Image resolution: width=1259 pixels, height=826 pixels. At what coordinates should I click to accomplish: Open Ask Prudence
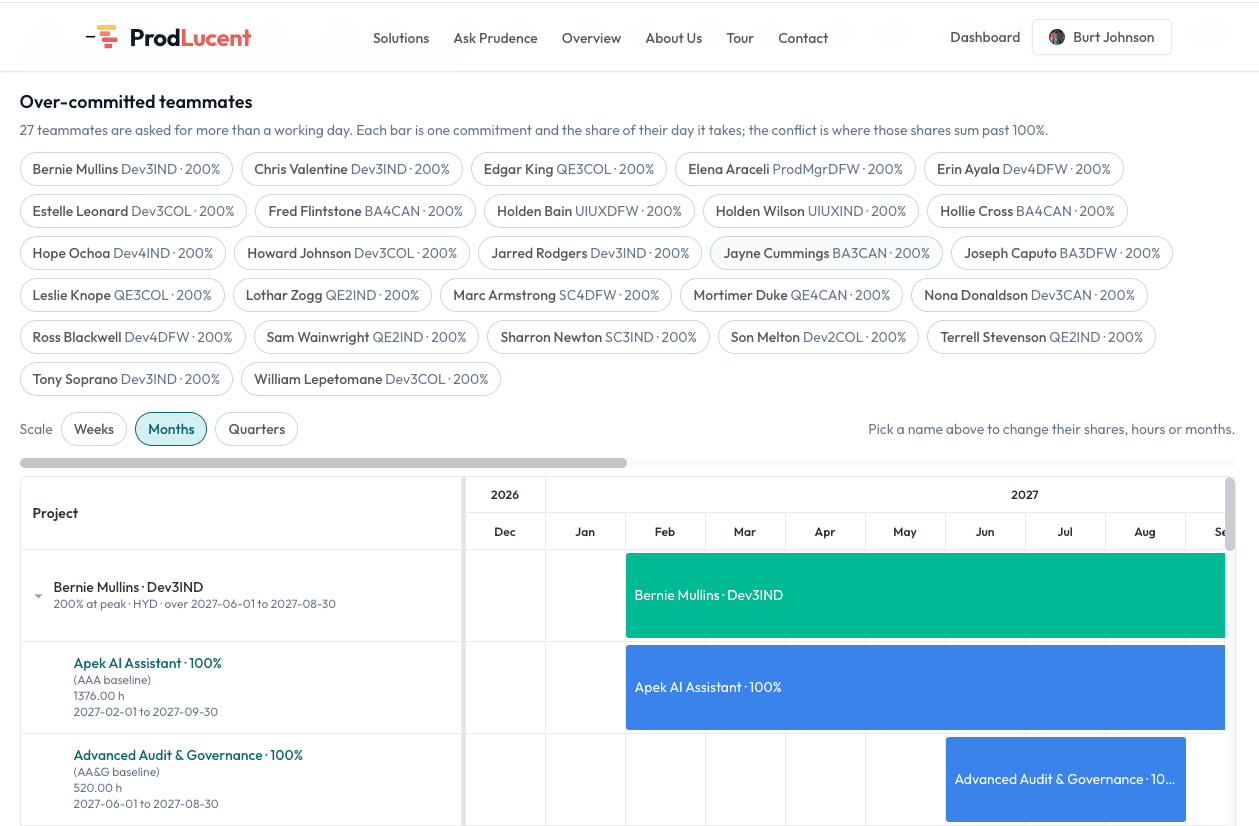[x=495, y=38]
